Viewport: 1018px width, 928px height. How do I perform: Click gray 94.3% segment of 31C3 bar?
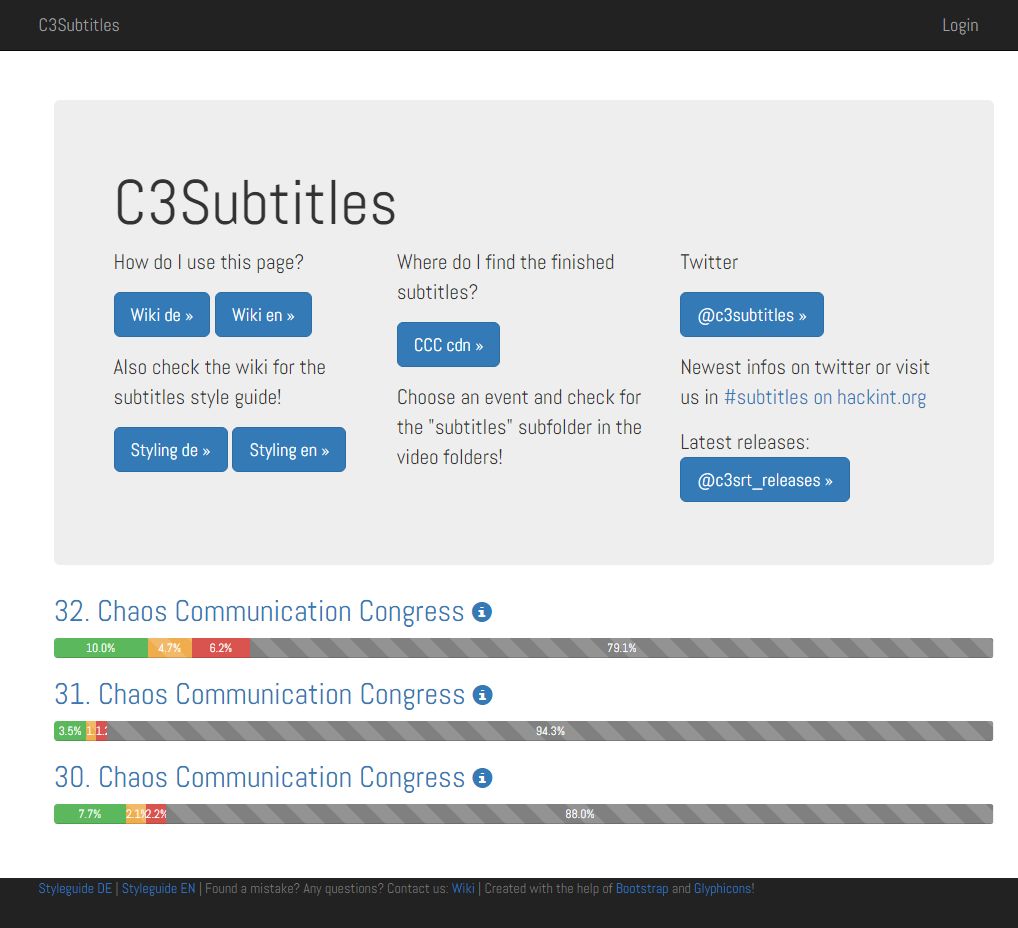[550, 731]
